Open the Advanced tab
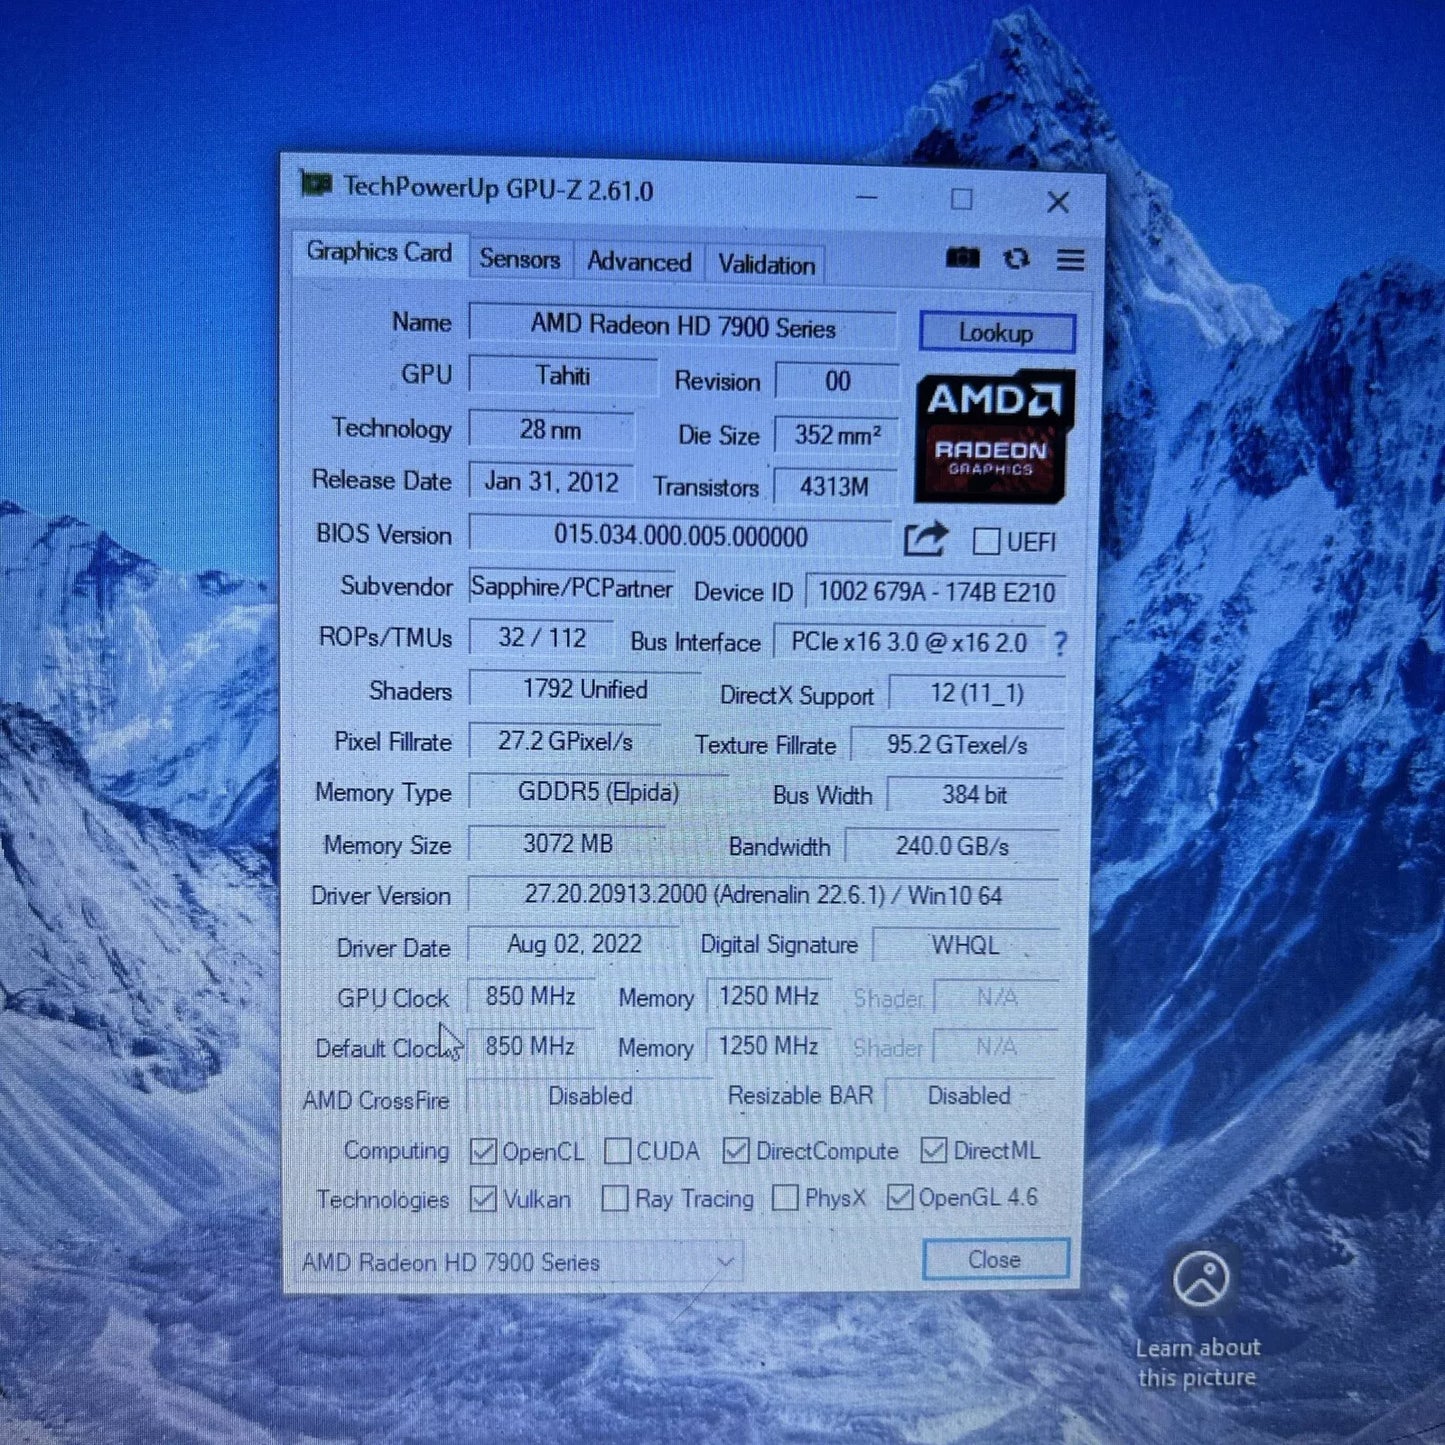This screenshot has height=1445, width=1445. pyautogui.click(x=639, y=262)
